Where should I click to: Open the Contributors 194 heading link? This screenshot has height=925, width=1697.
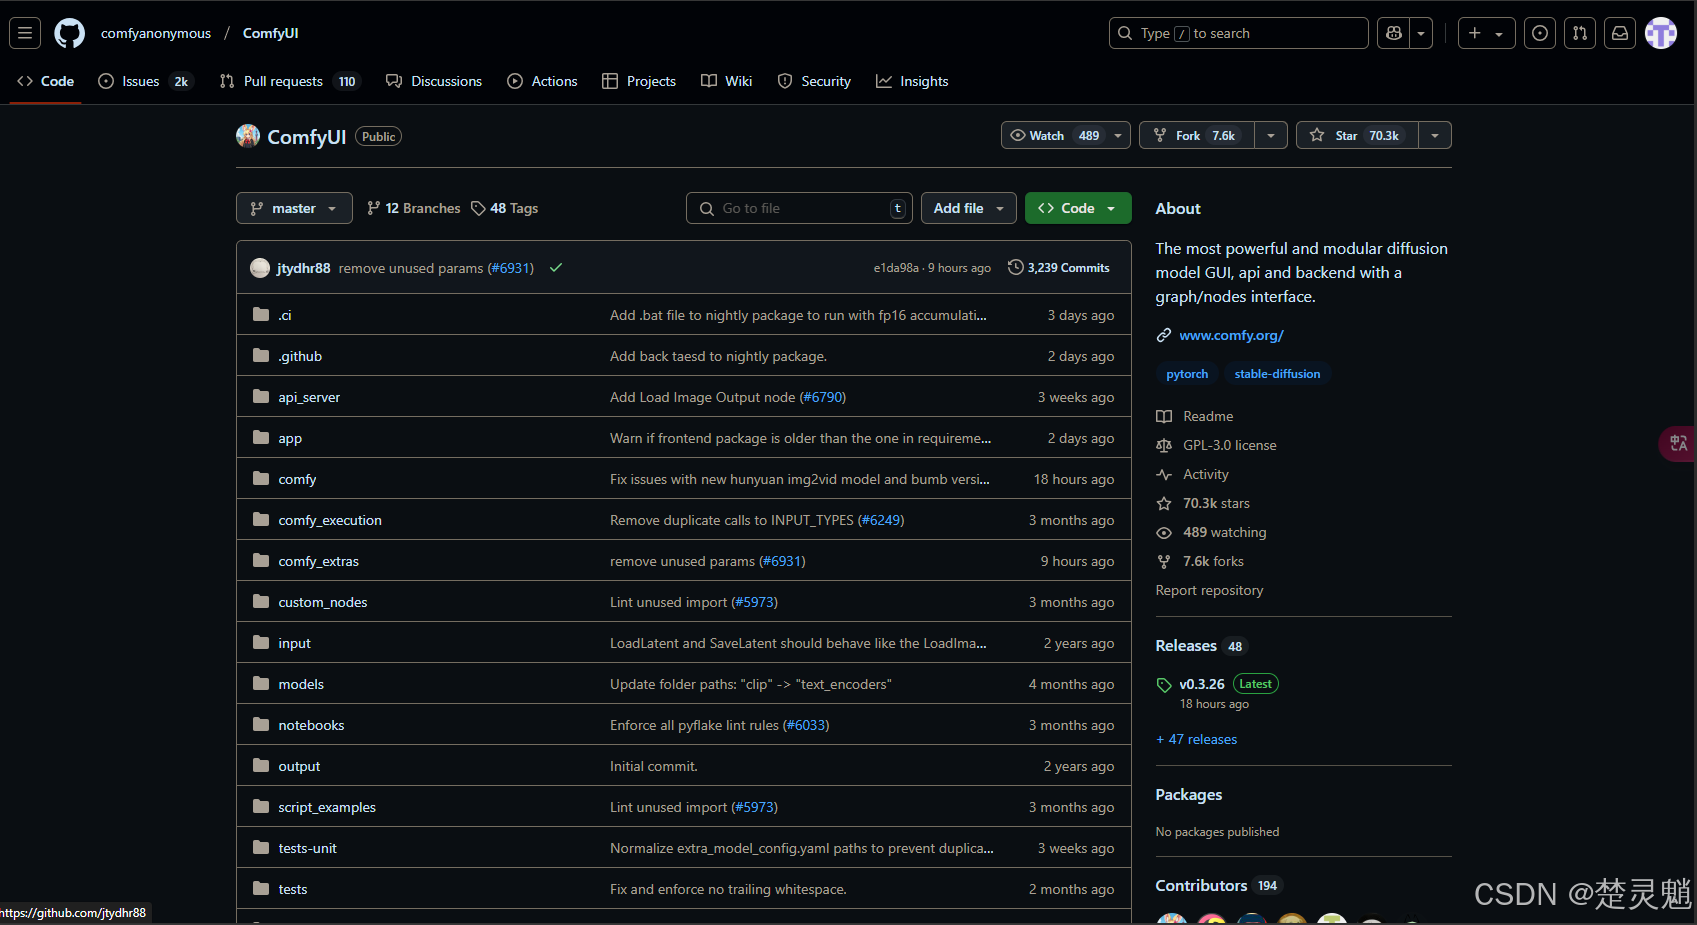[x=1217, y=885]
